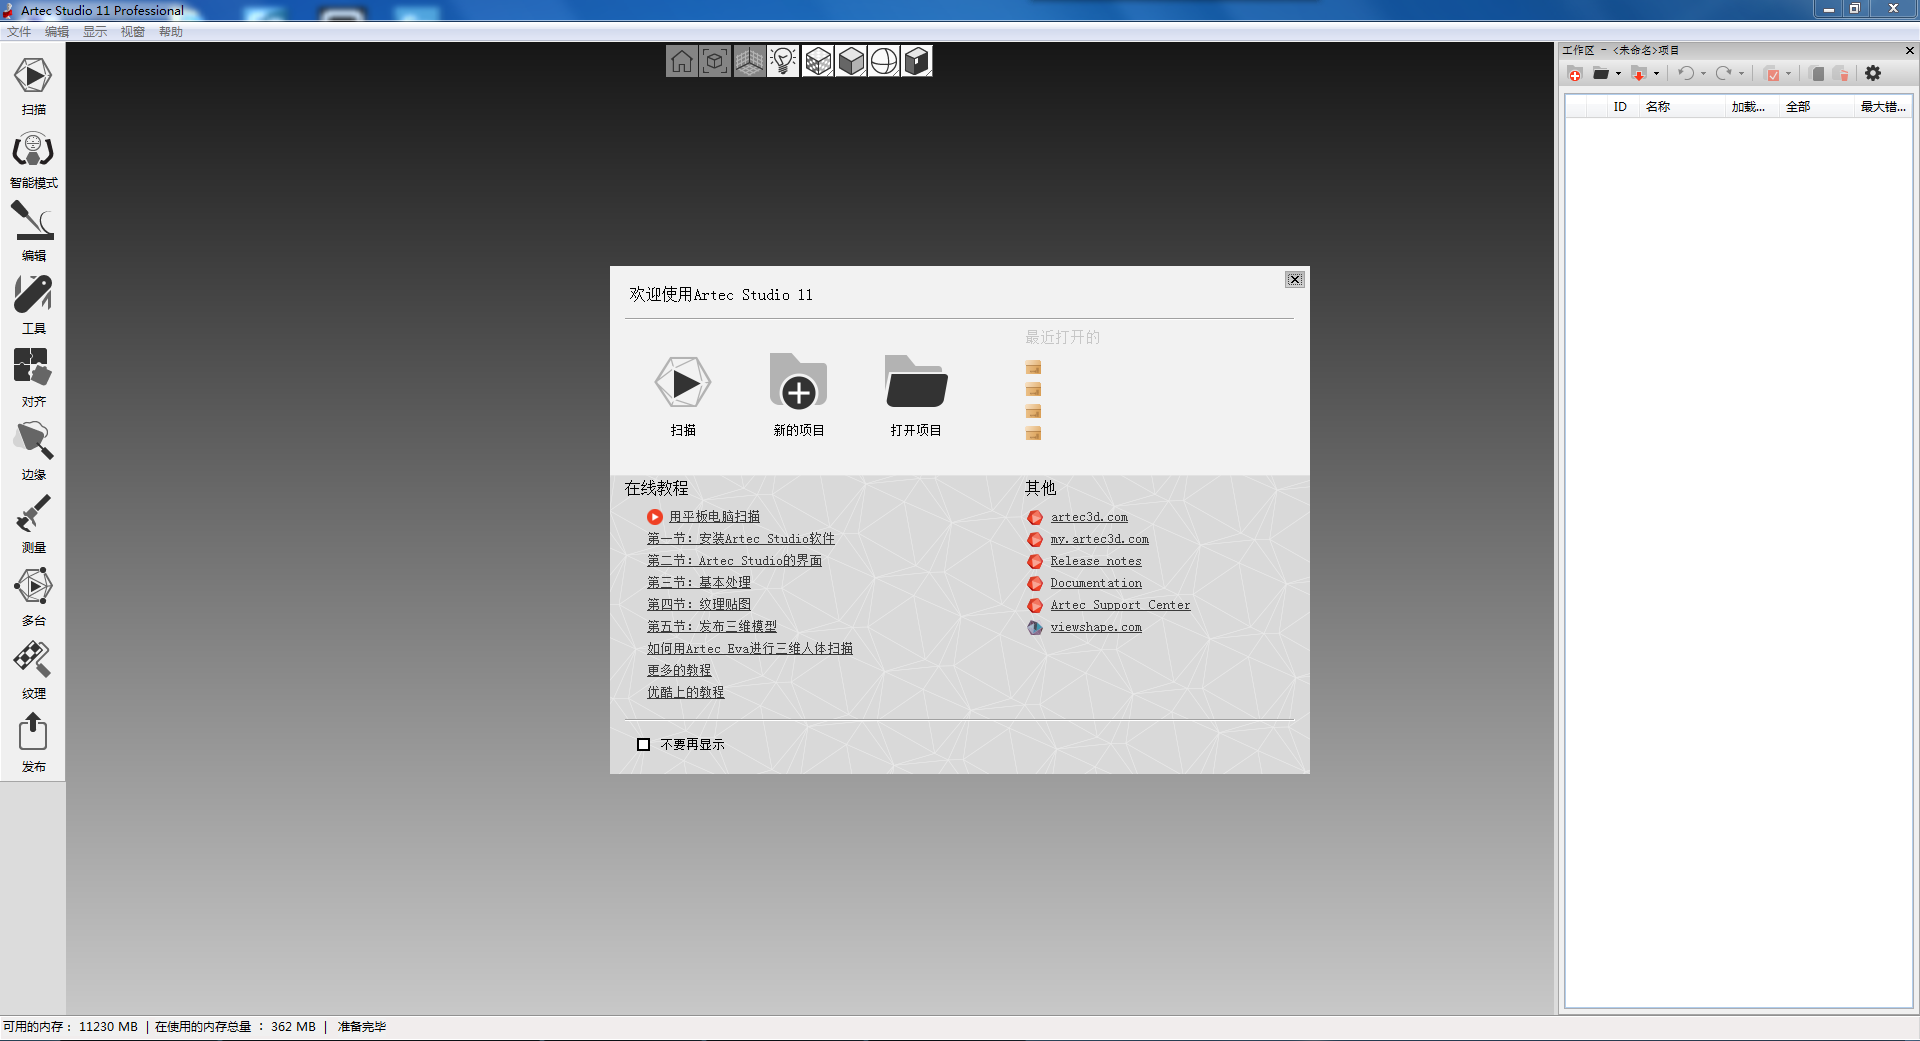Click the 新的项目 new project icon
Image resolution: width=1920 pixels, height=1041 pixels.
[x=798, y=384]
